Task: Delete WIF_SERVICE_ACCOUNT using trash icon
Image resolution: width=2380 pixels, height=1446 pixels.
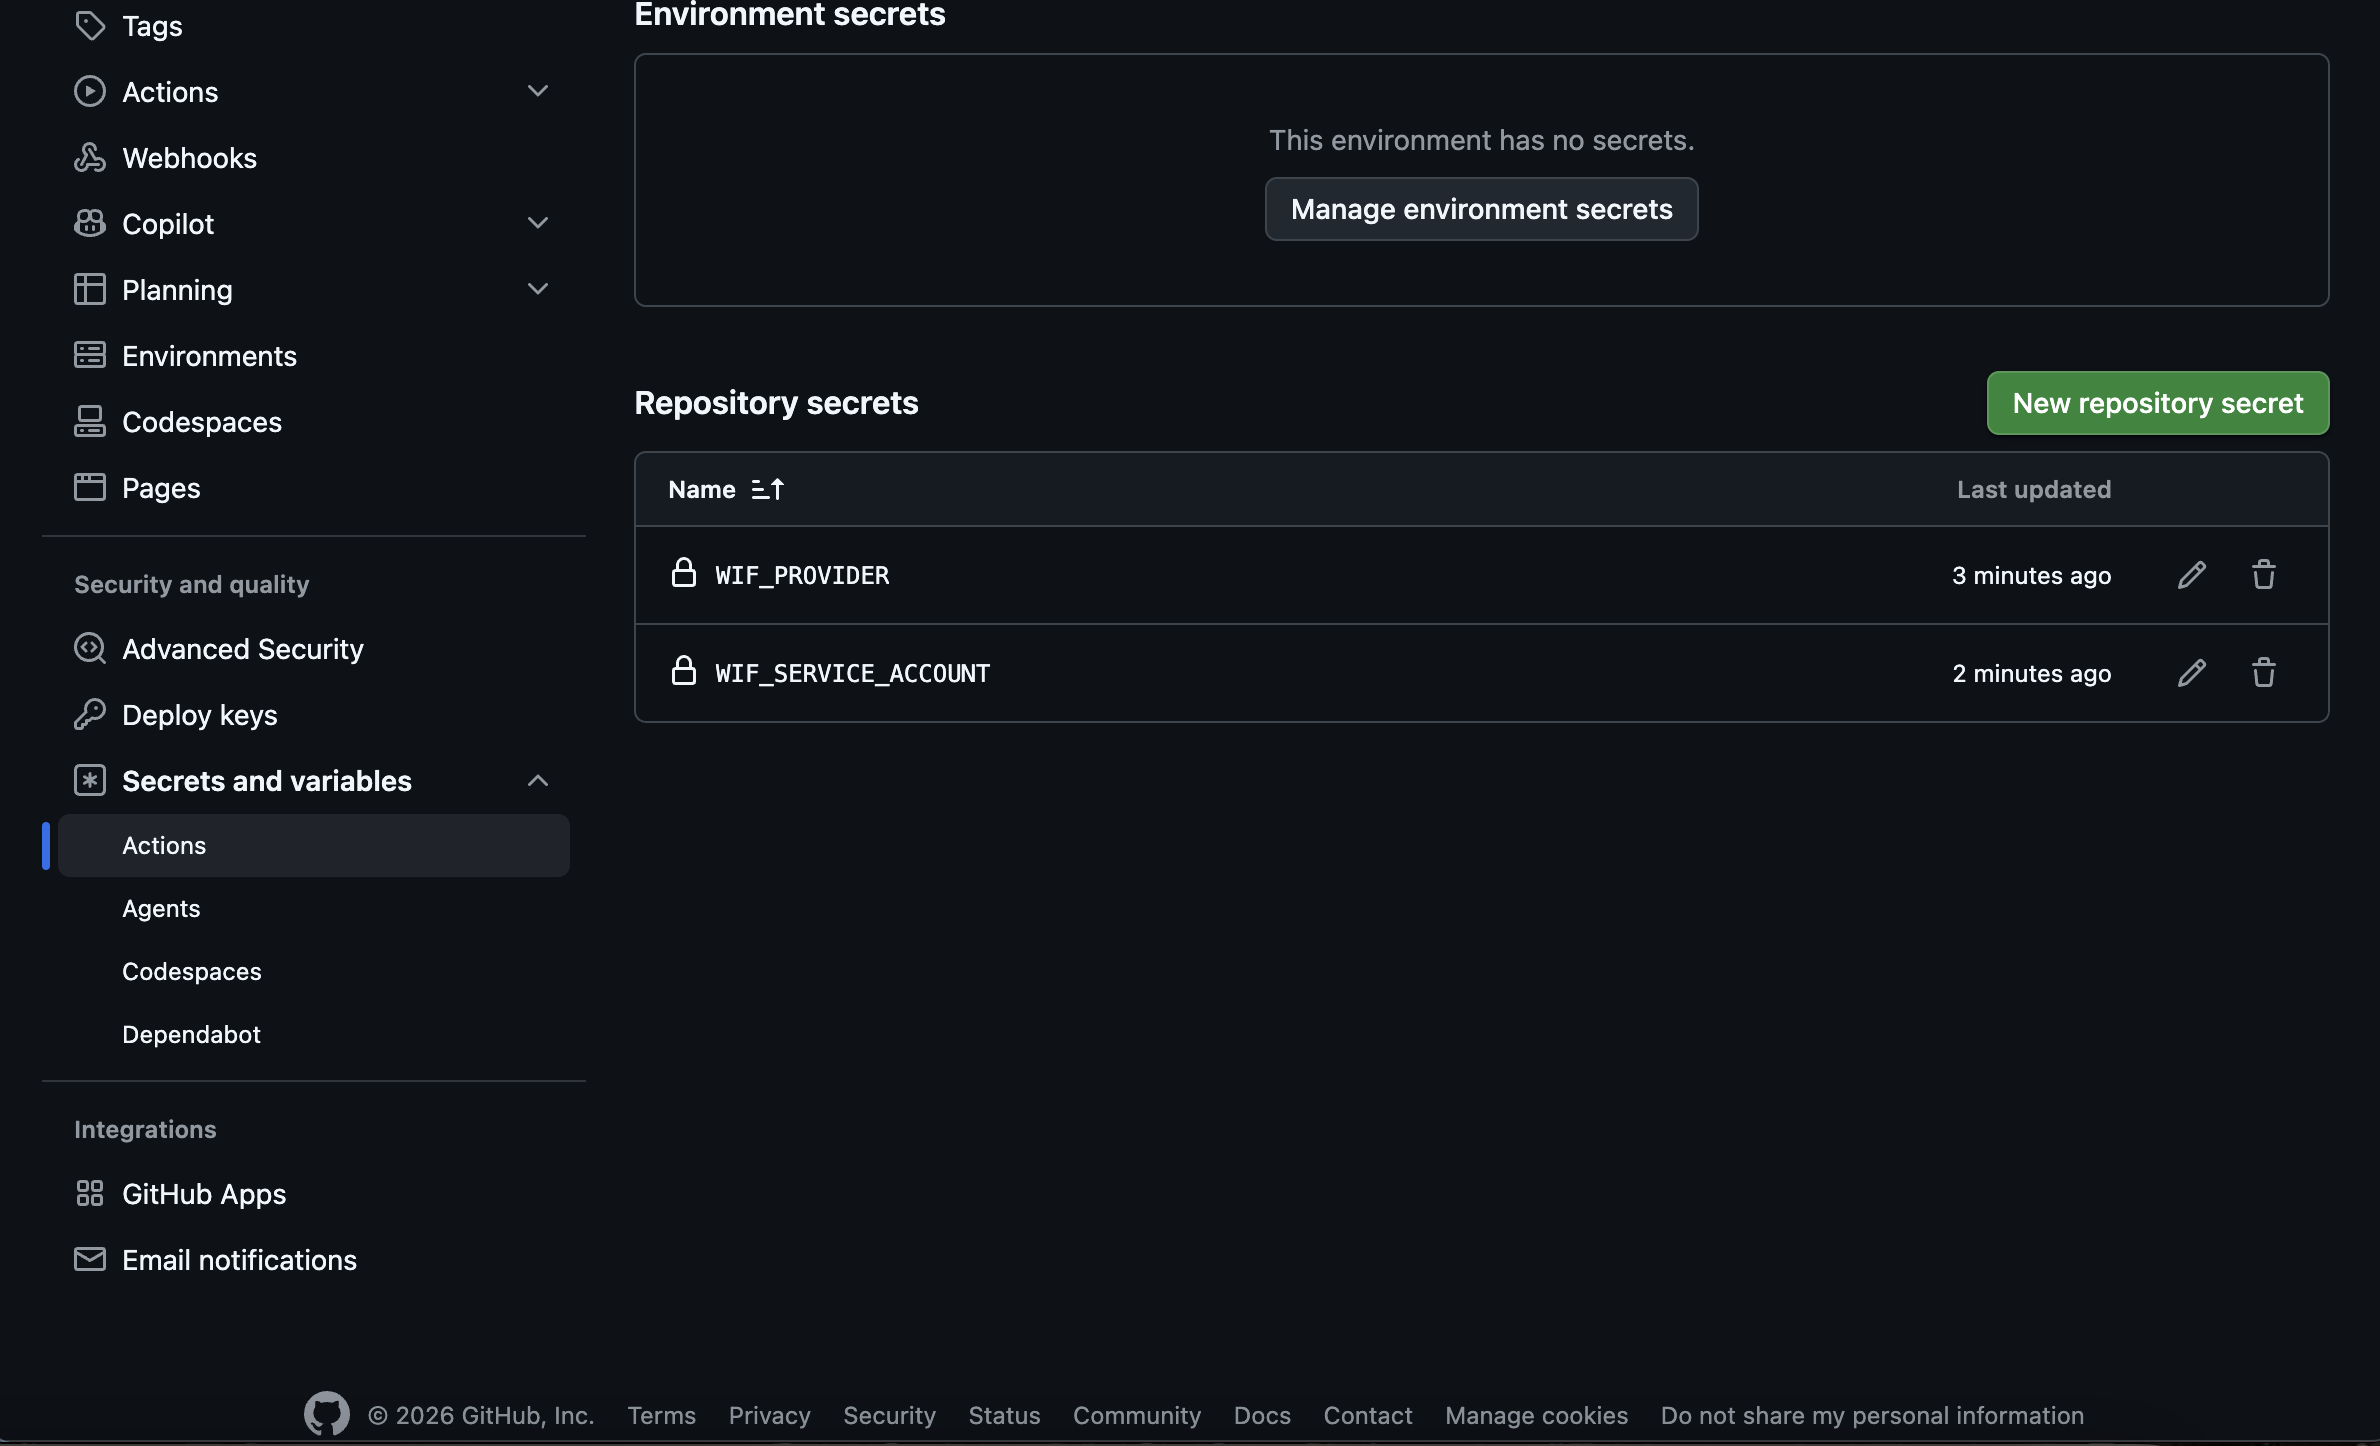Action: [x=2264, y=673]
